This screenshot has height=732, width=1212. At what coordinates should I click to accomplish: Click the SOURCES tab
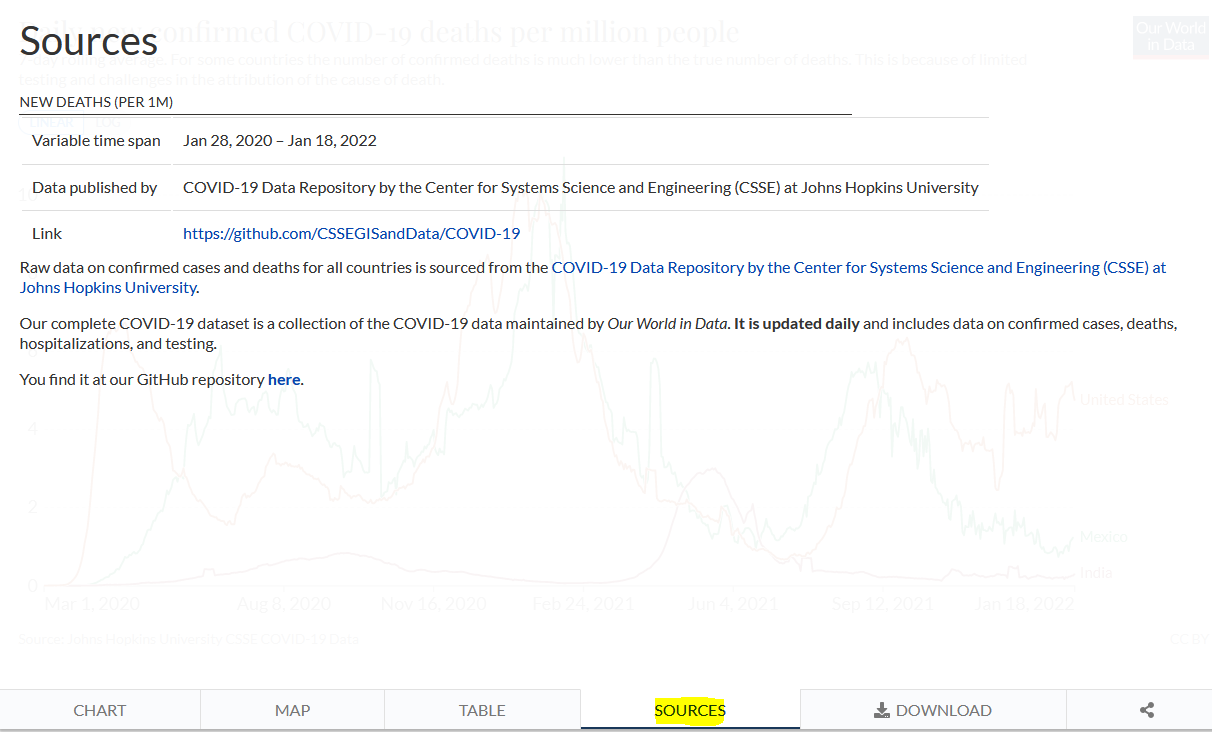point(690,710)
